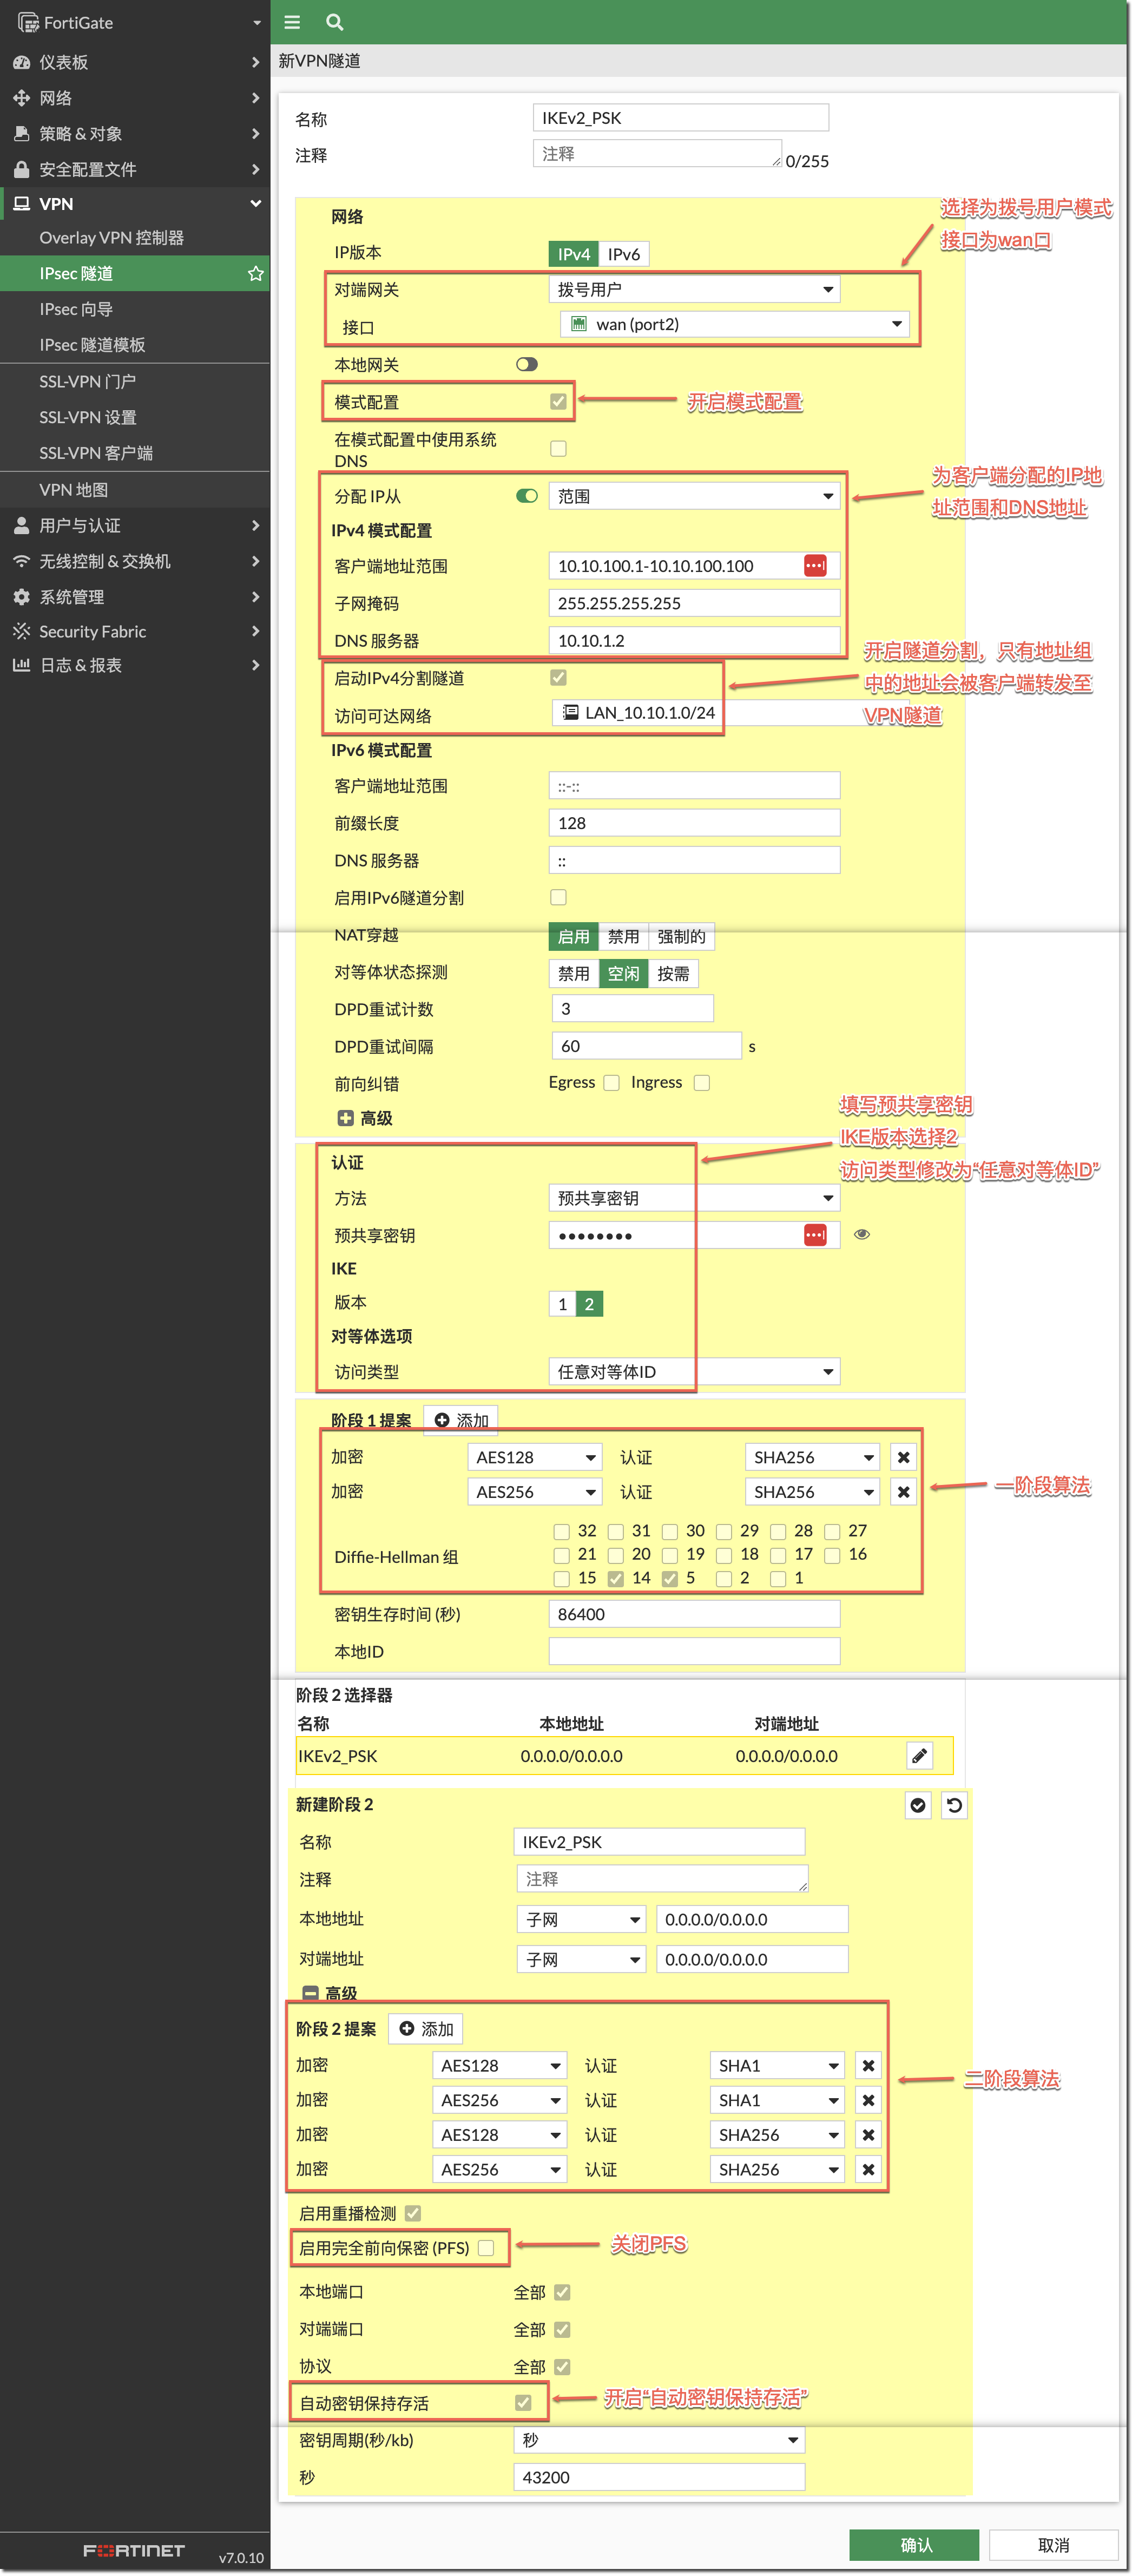Uncheck the 自动密钥保持存活 checkbox

coord(523,2402)
